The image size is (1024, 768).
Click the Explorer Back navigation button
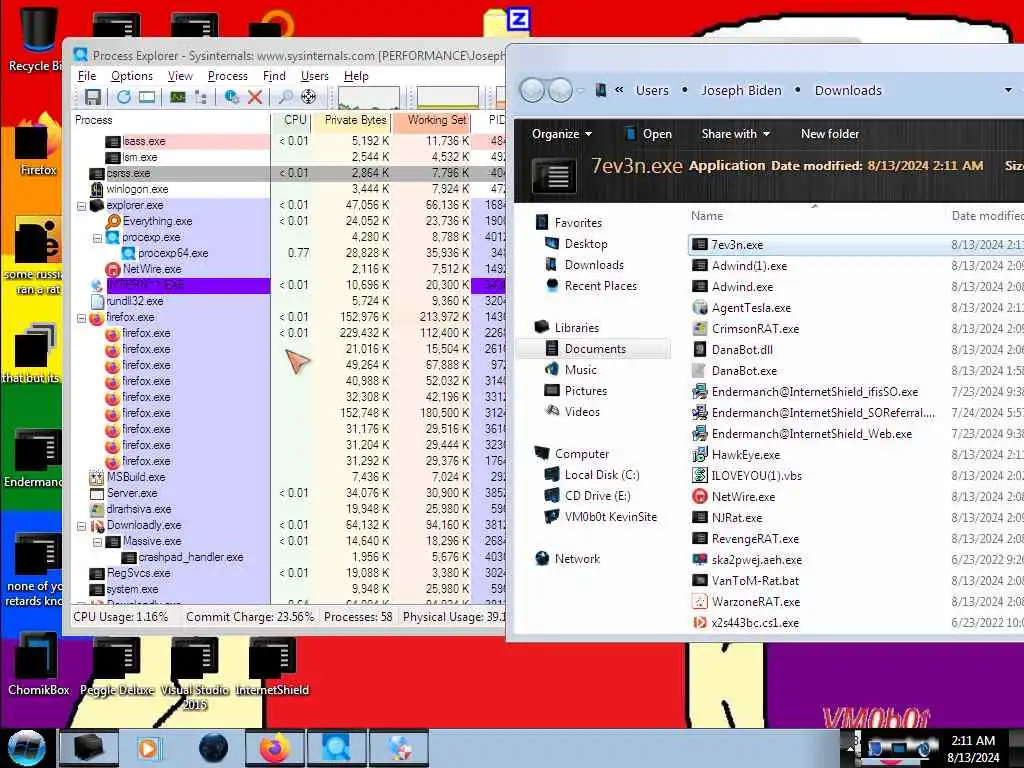[532, 90]
